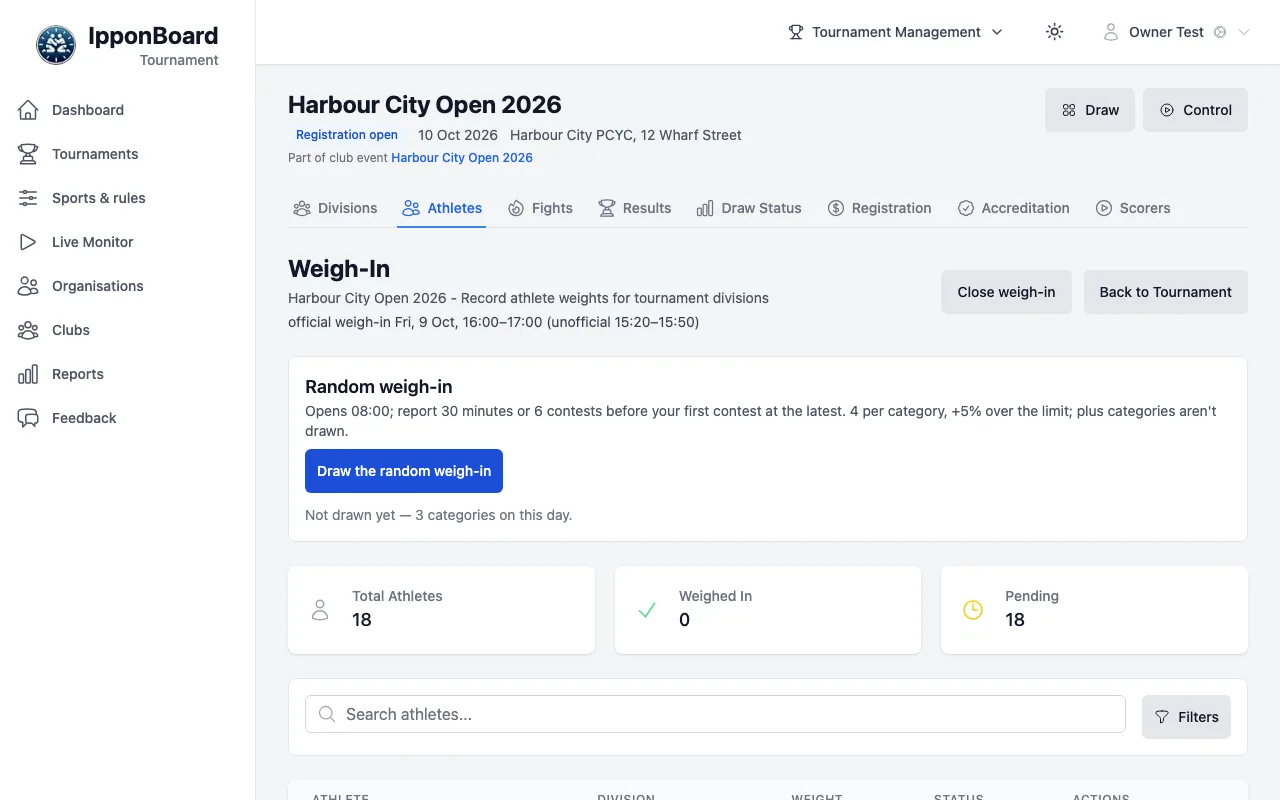Screen dimensions: 1280x800
Task: Click the settings cog beside Owner Test
Action: [x=1220, y=32]
